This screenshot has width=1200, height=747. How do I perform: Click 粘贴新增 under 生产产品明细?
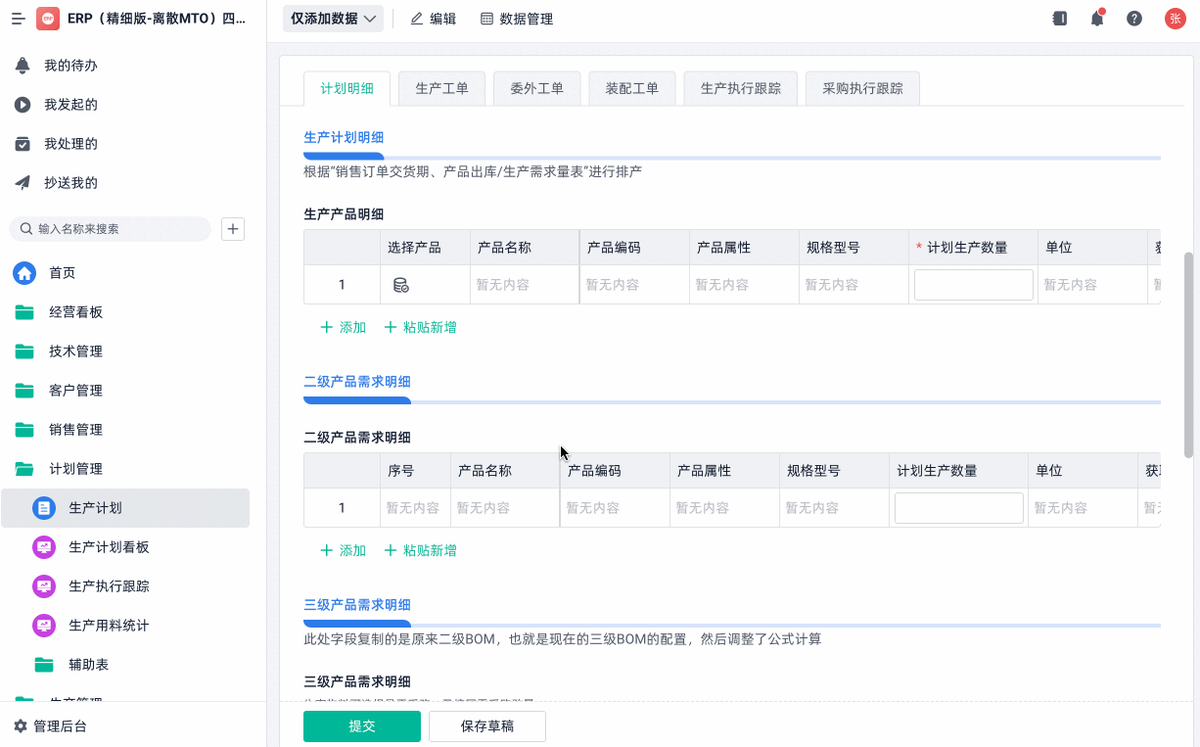click(421, 327)
